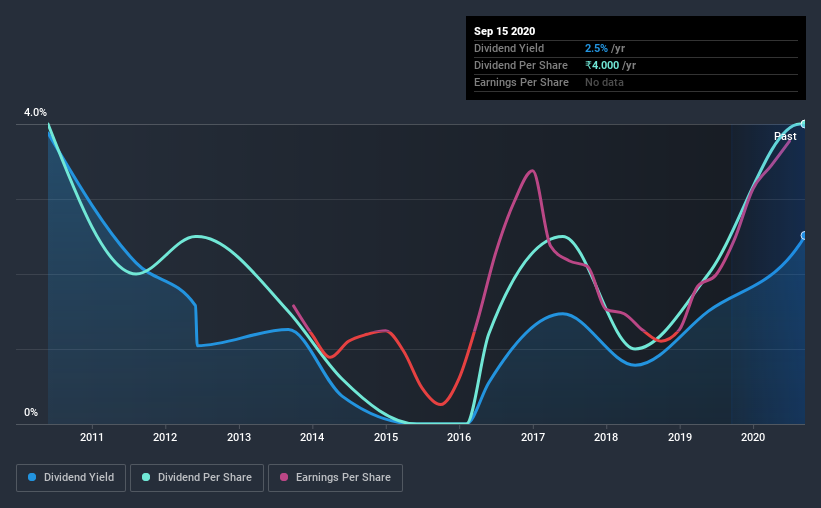Click the teal Dividend Per Share legend dot
This screenshot has height=508, width=821.
tap(146, 477)
